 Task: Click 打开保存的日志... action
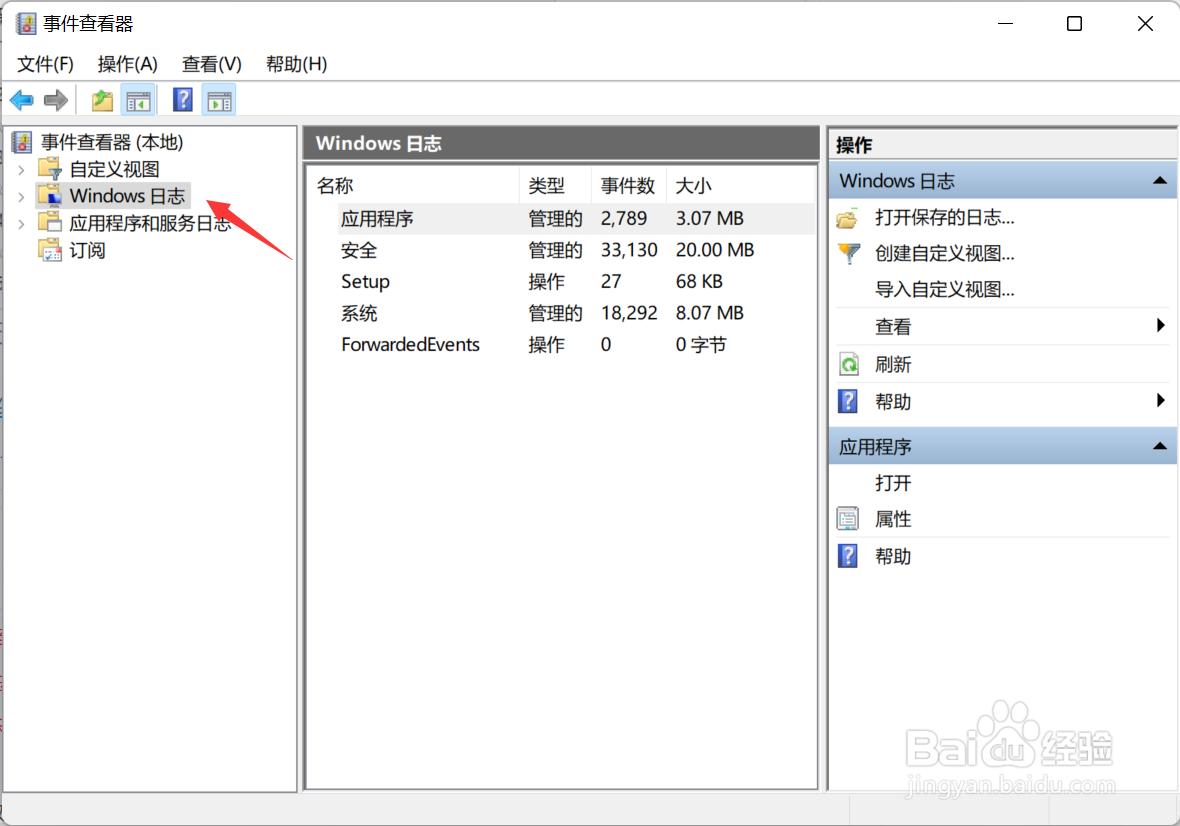(x=944, y=218)
